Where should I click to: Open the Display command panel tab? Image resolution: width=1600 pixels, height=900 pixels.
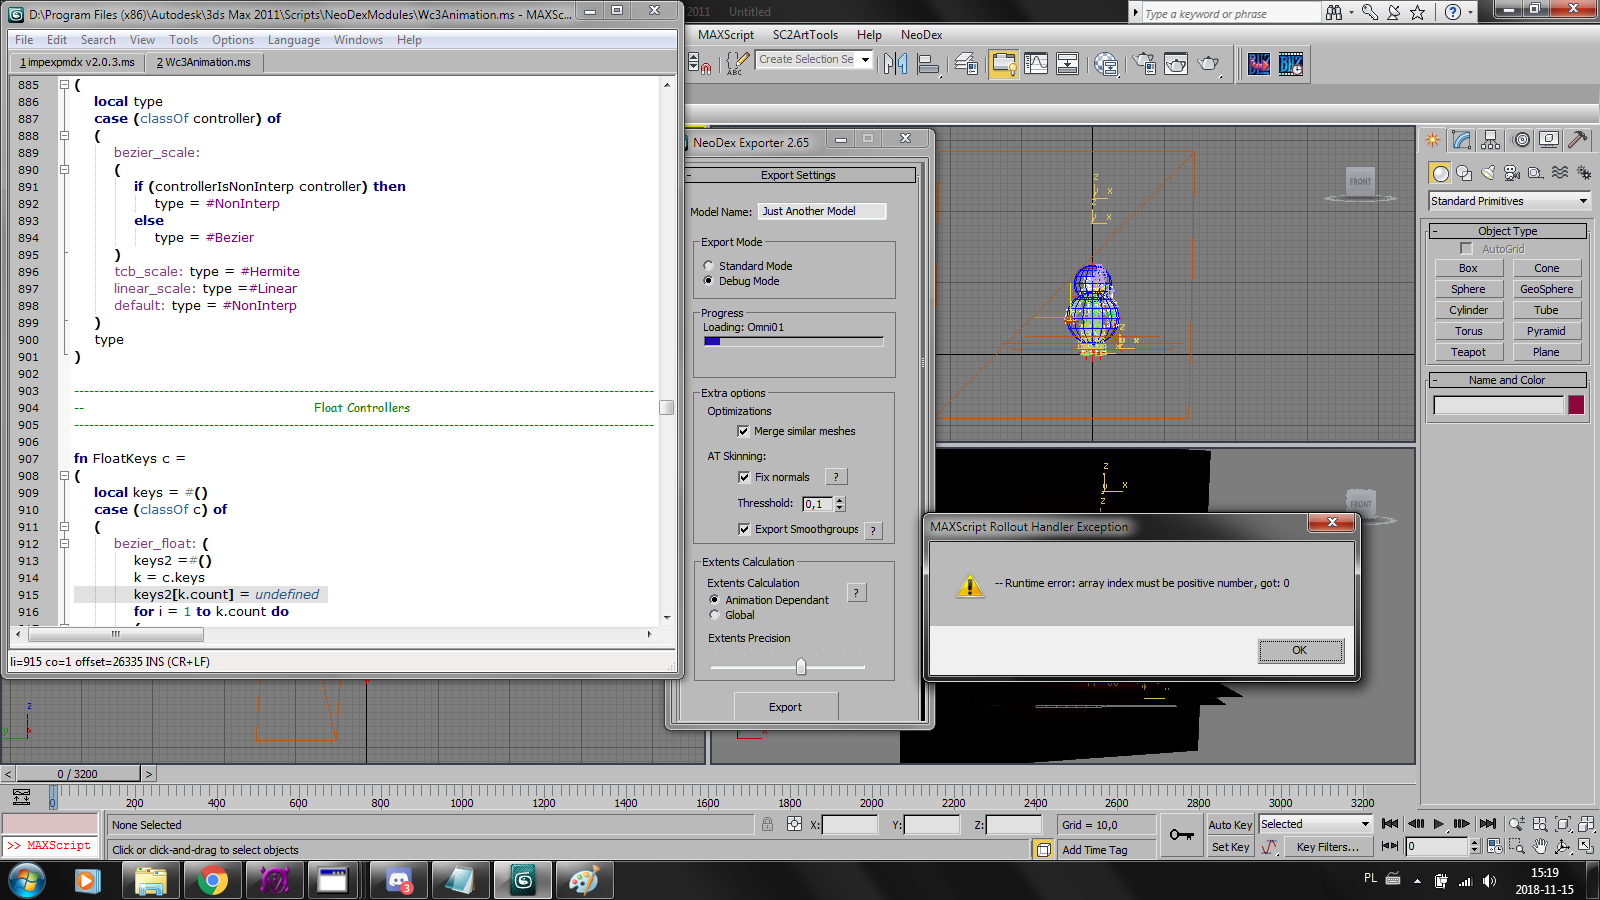coord(1549,140)
